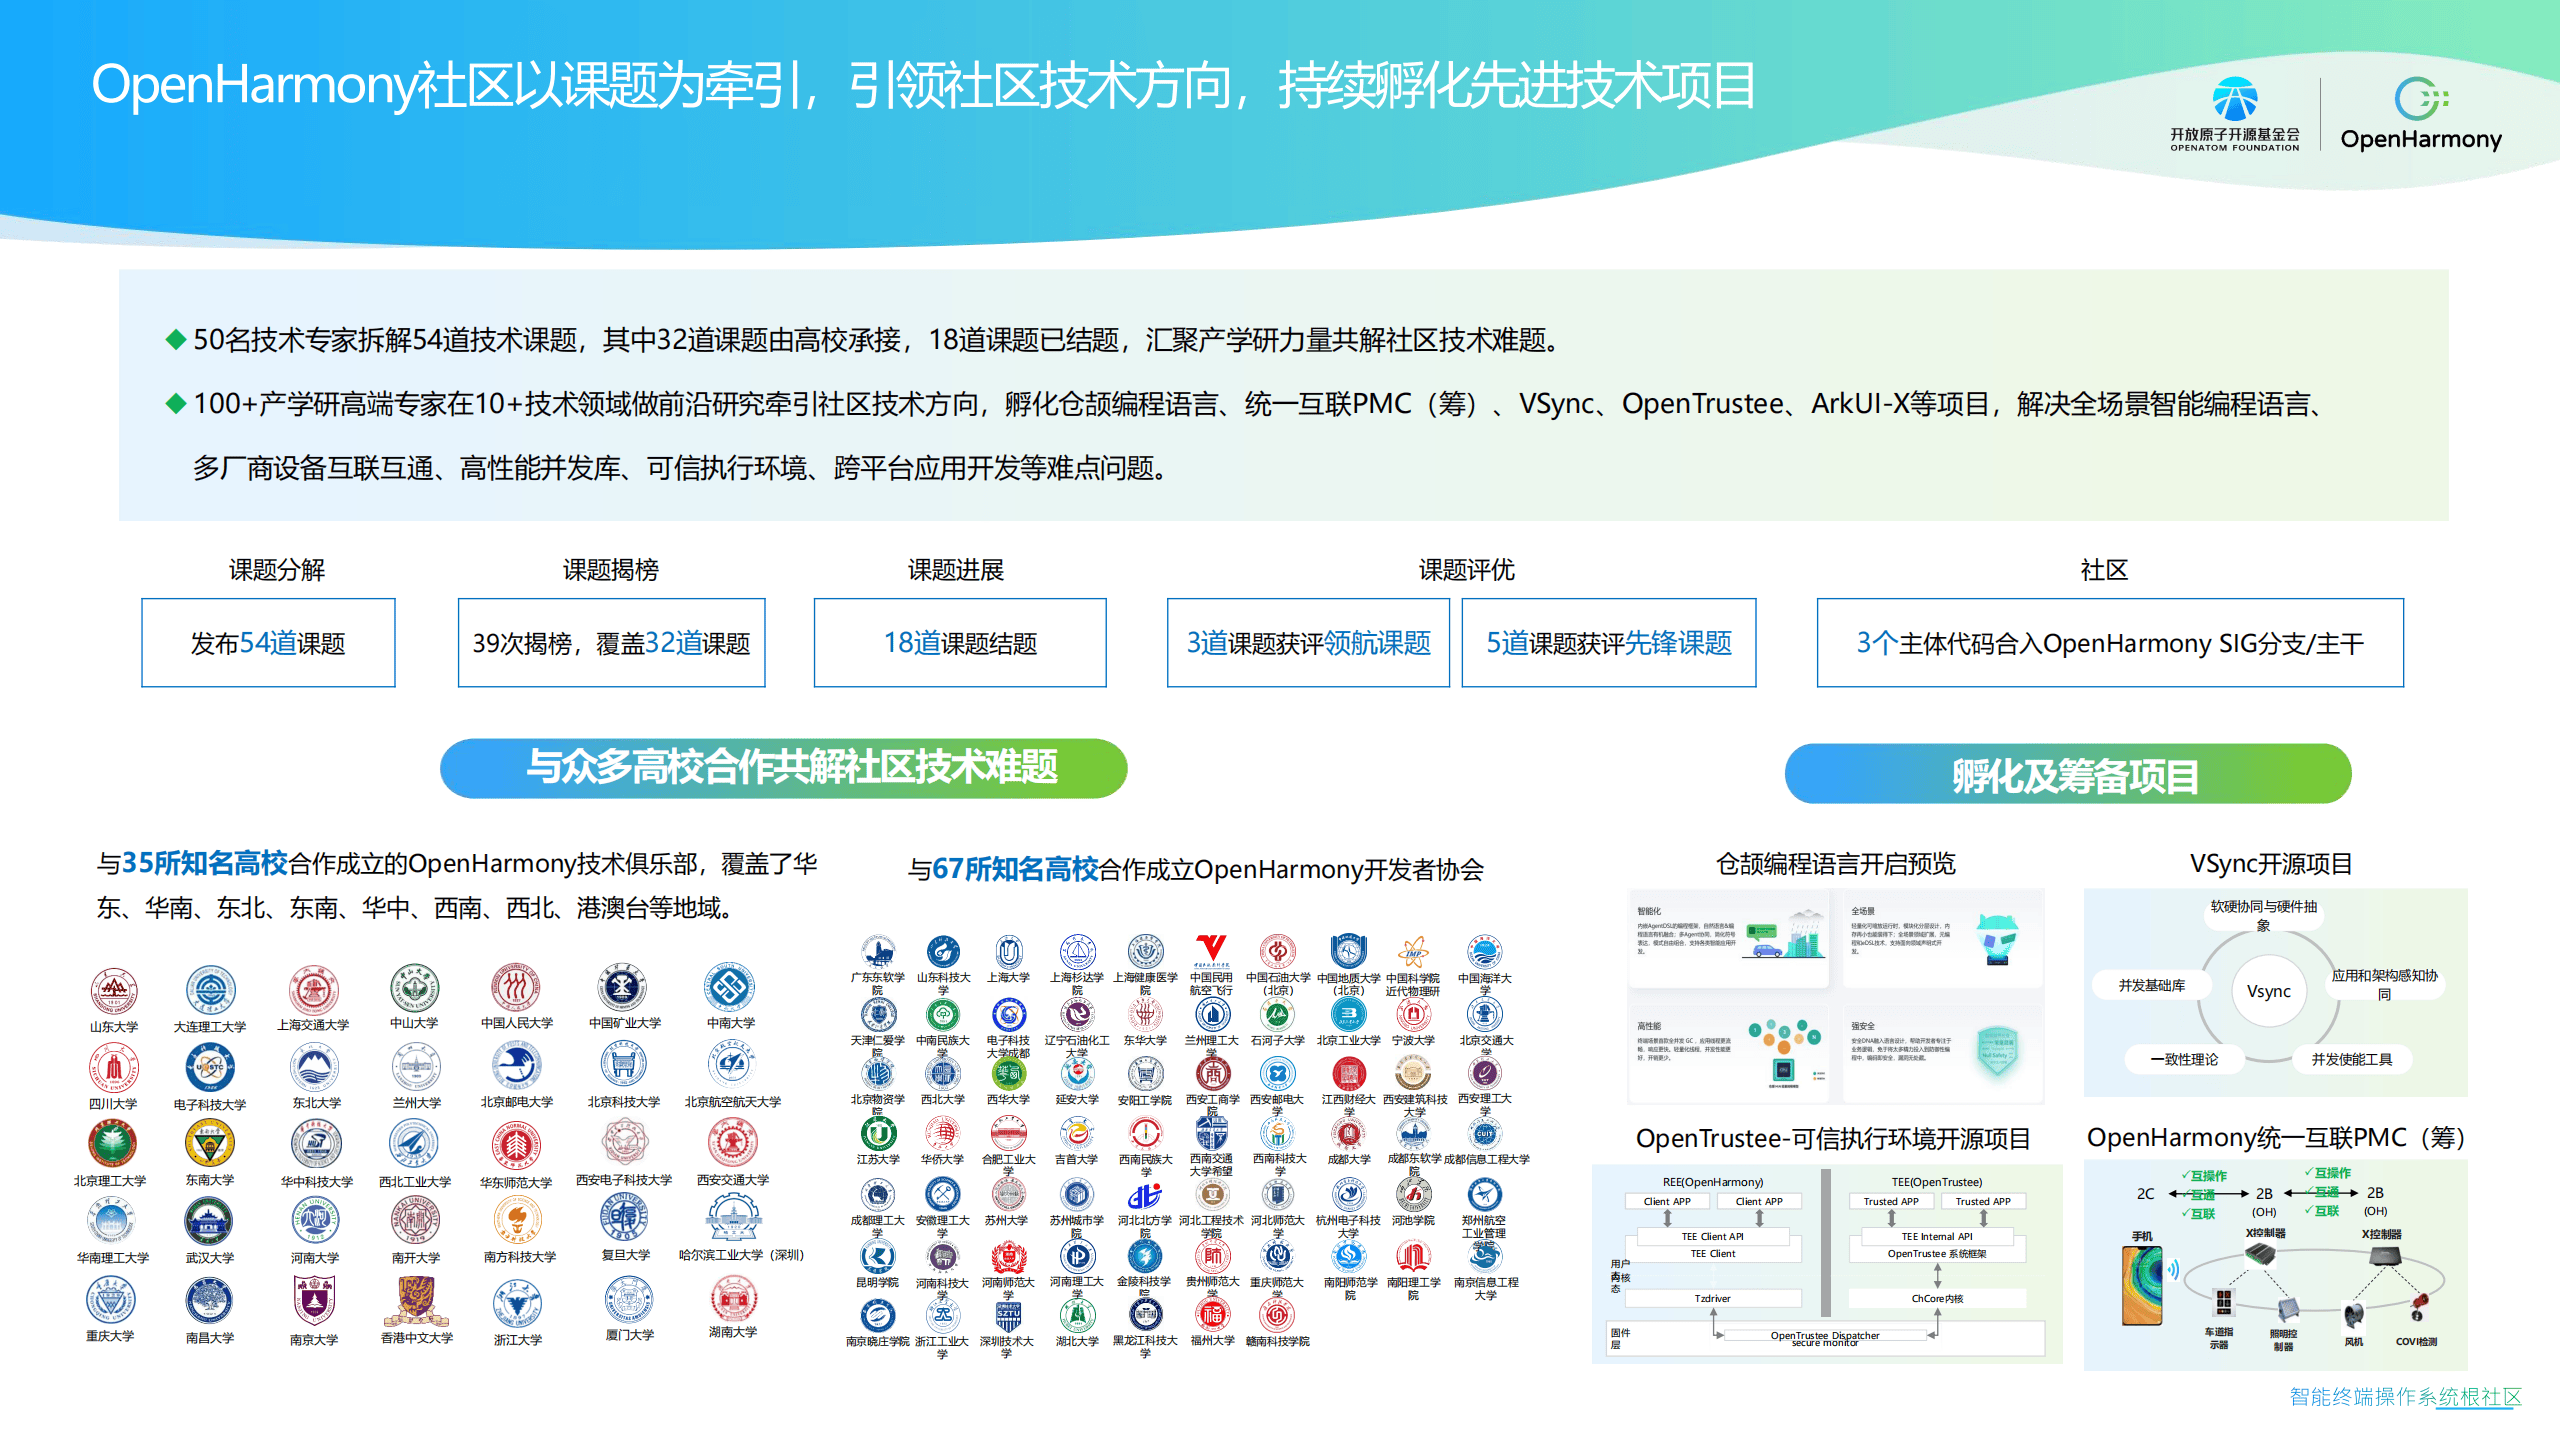Open the 统一互联PMC device diagram

[x=2275, y=1264]
